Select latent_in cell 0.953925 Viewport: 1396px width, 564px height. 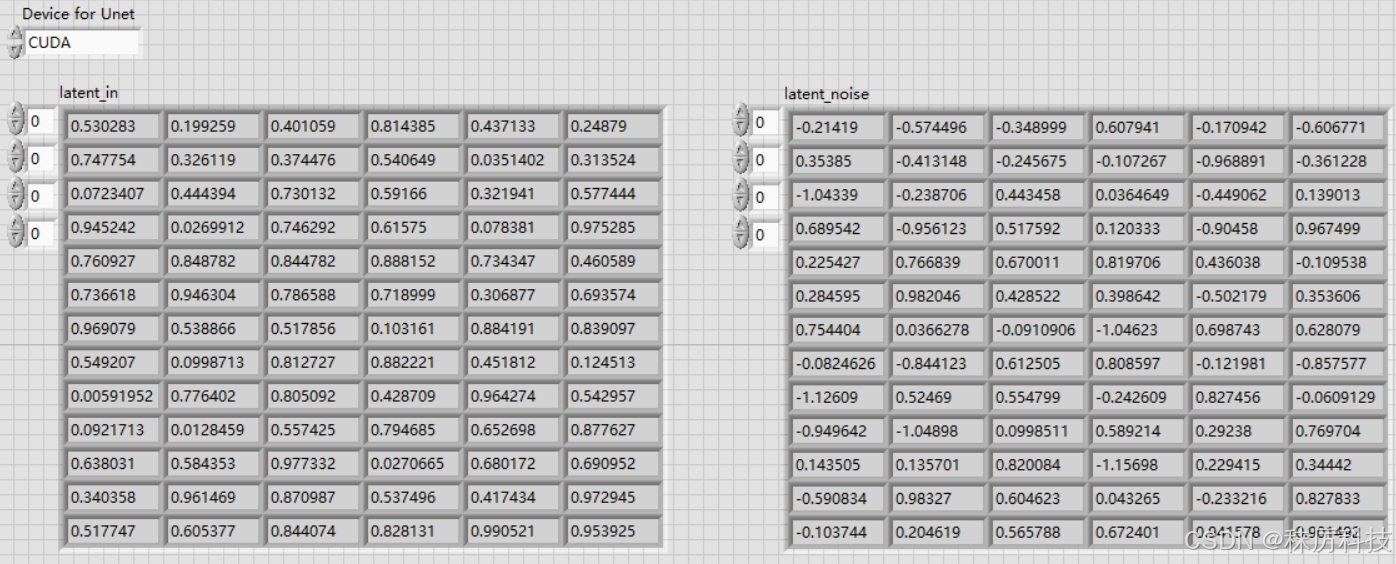[613, 531]
